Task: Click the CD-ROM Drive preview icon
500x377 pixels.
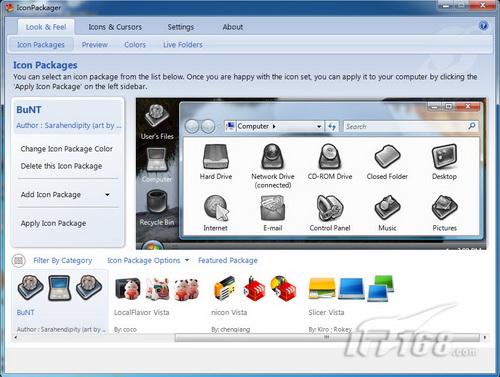Action: pos(329,156)
